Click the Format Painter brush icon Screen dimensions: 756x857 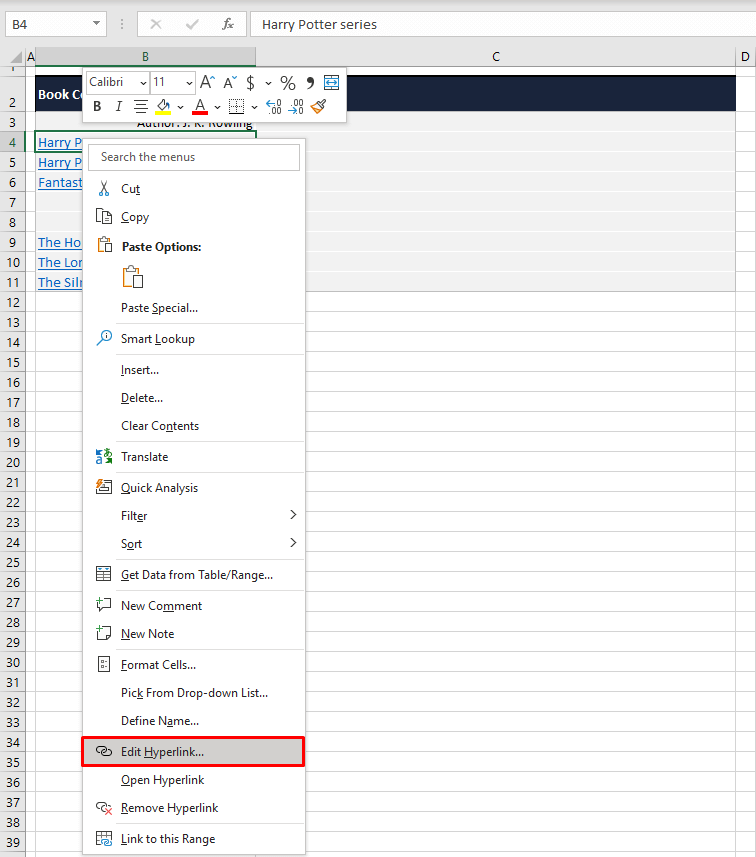(x=318, y=106)
